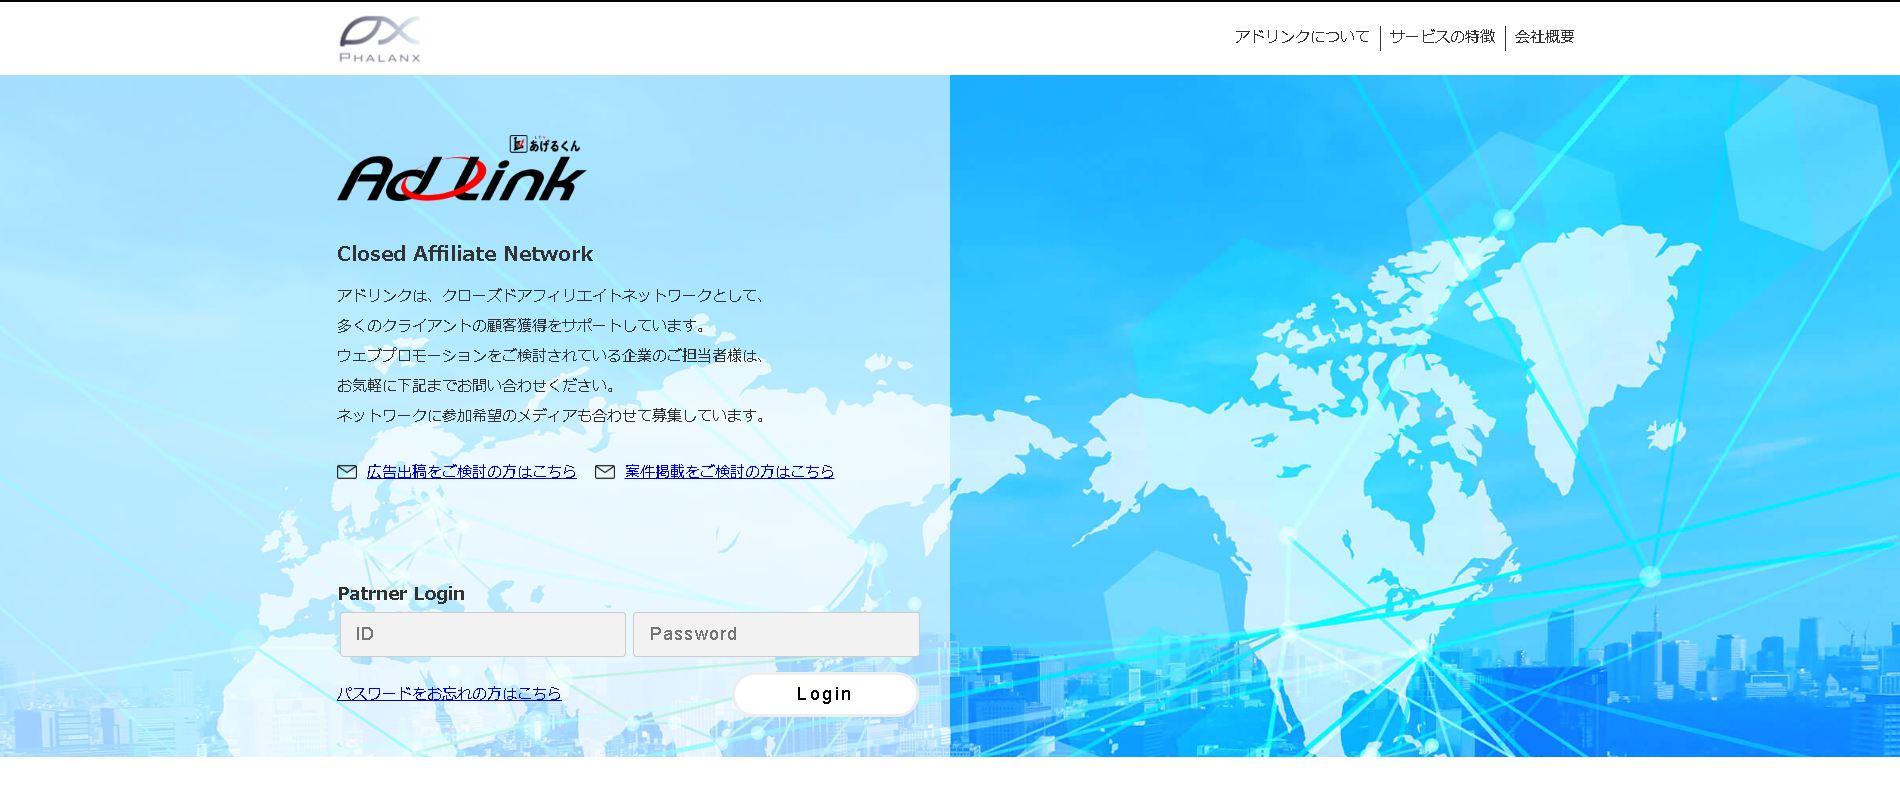Image resolution: width=1900 pixels, height=797 pixels.
Task: Click the あげるくん badge above AdLink logo
Action: tap(545, 144)
